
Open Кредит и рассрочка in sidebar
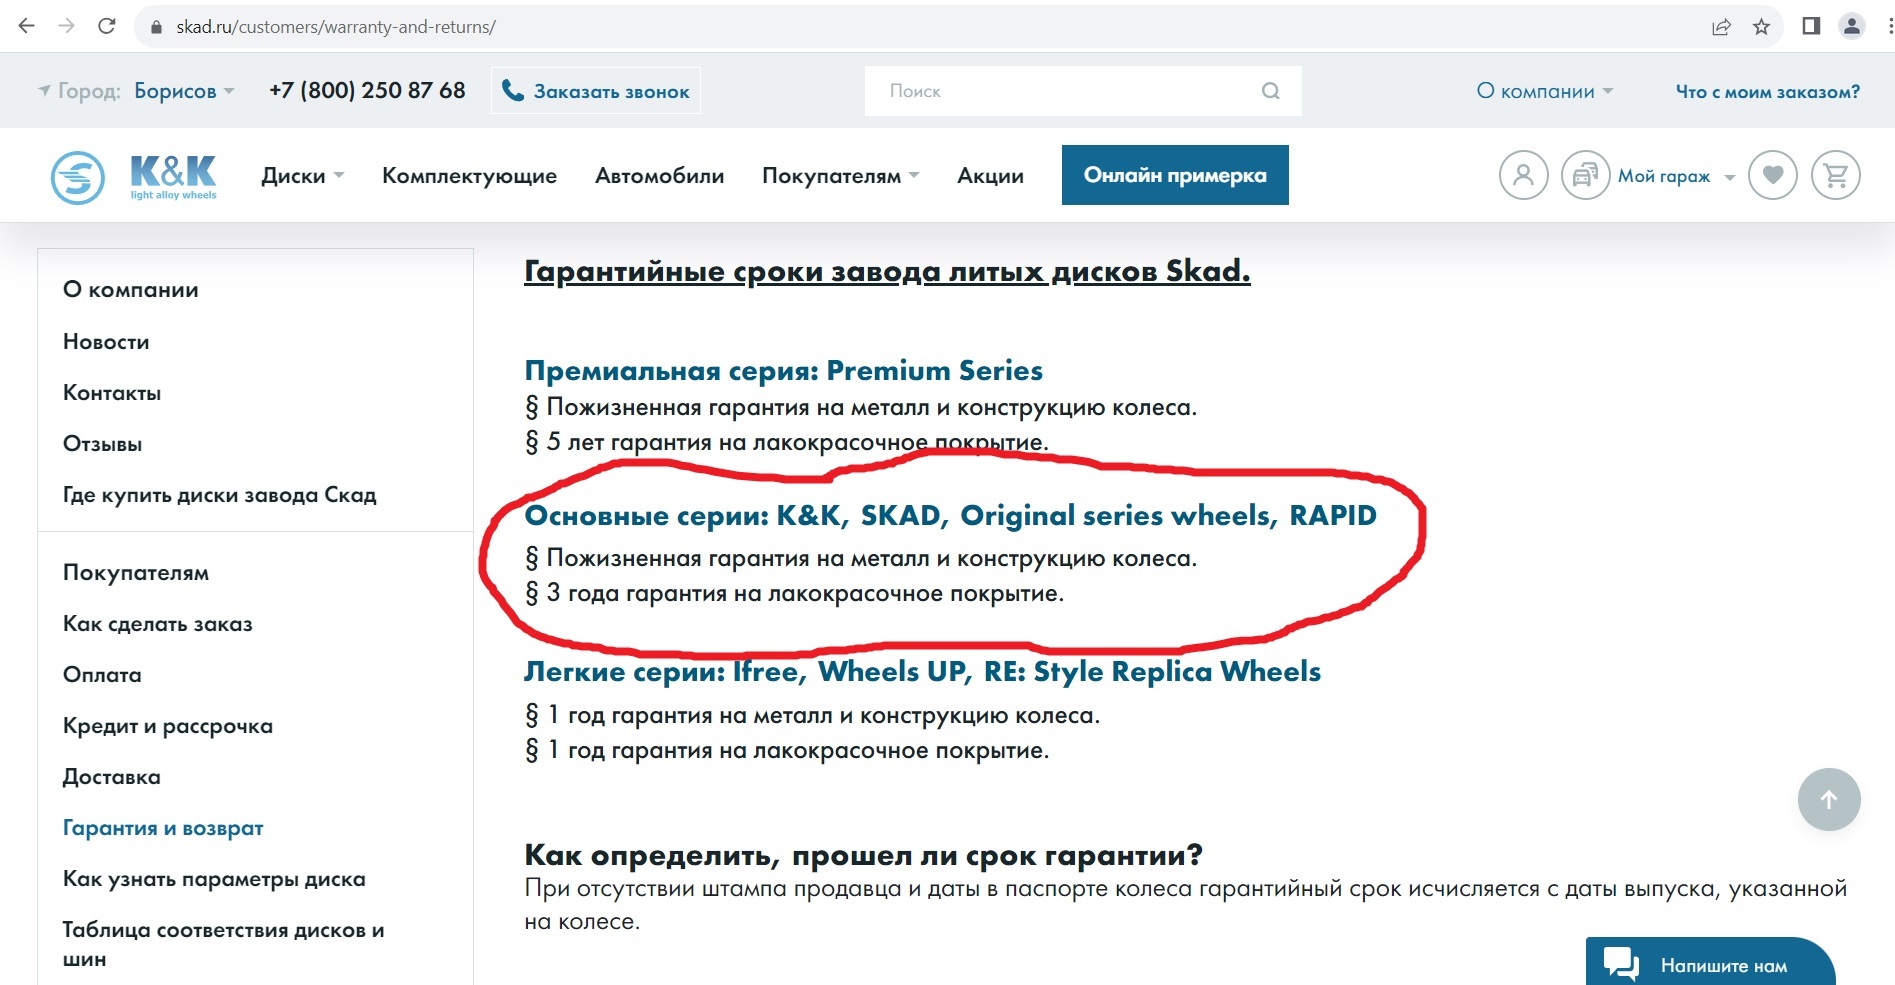(168, 726)
